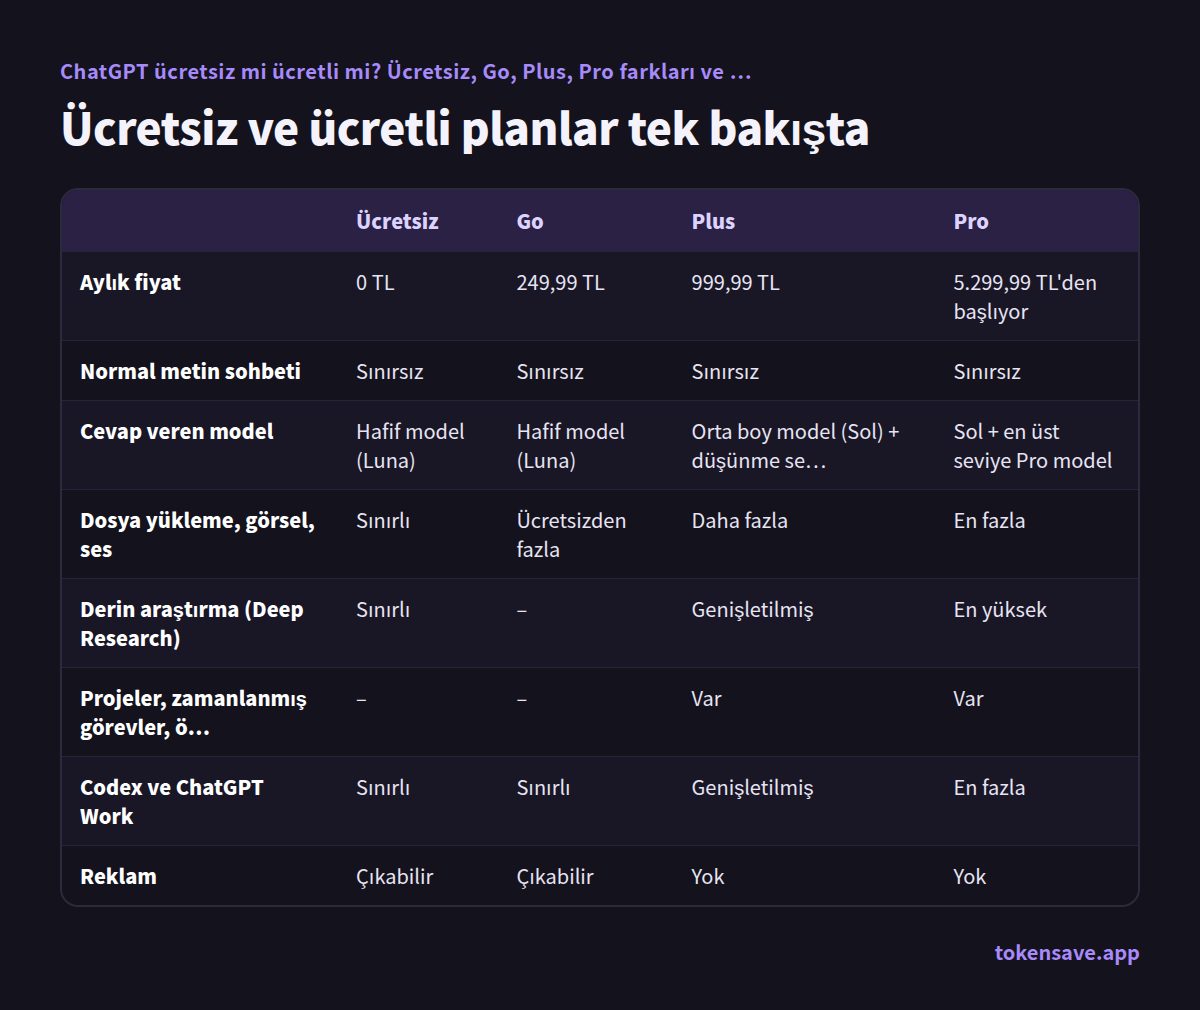Image resolution: width=1200 pixels, height=1010 pixels.
Task: Click the '0 TL' price cell
Action: (375, 283)
